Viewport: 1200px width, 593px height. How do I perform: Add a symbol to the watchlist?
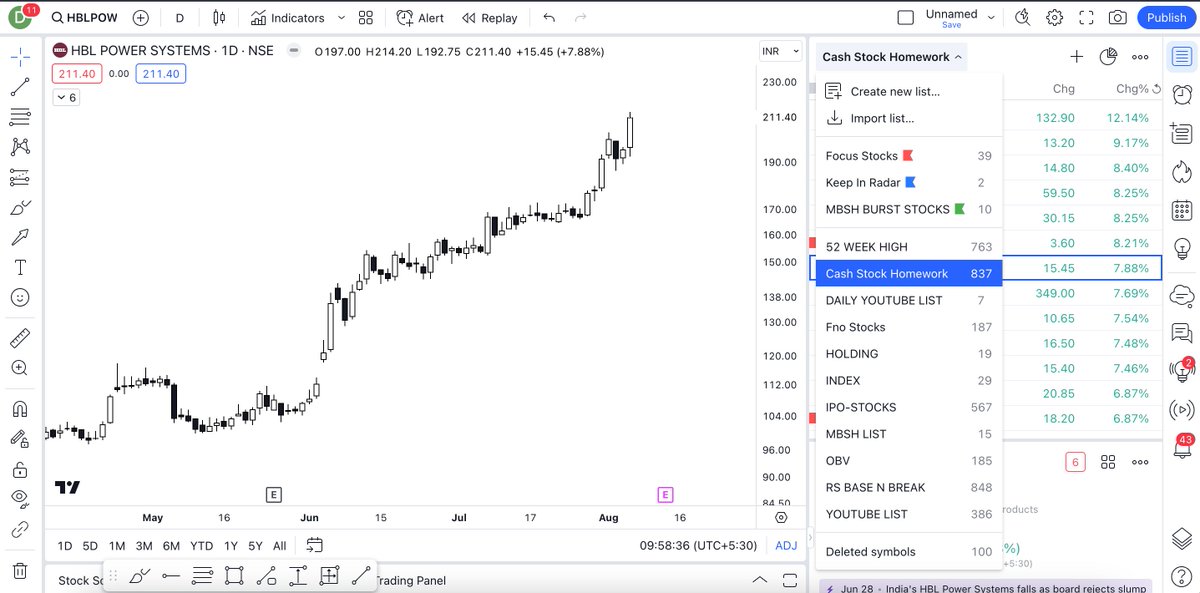pos(1076,57)
